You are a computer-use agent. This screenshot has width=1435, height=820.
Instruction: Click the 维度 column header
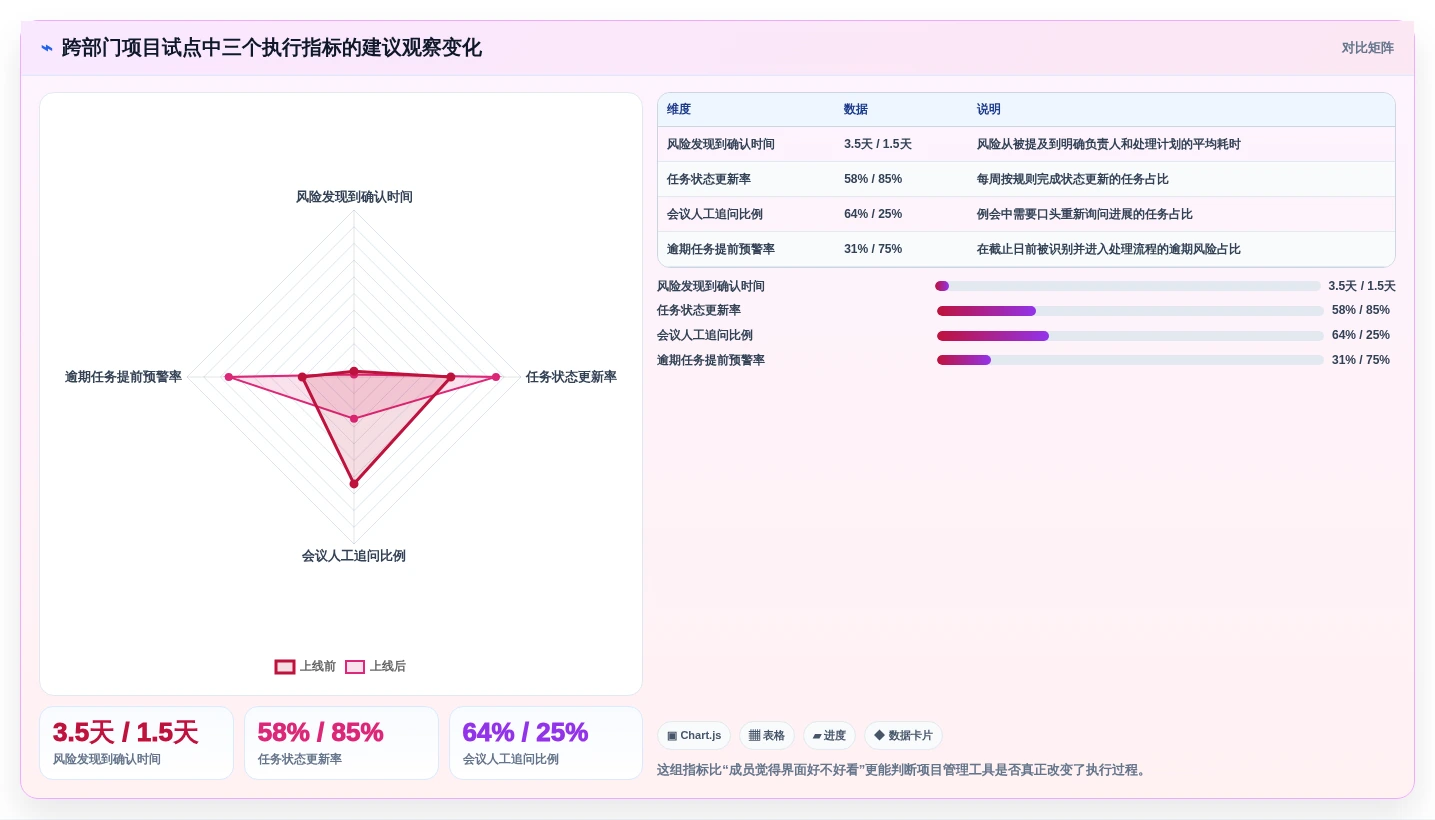(679, 110)
